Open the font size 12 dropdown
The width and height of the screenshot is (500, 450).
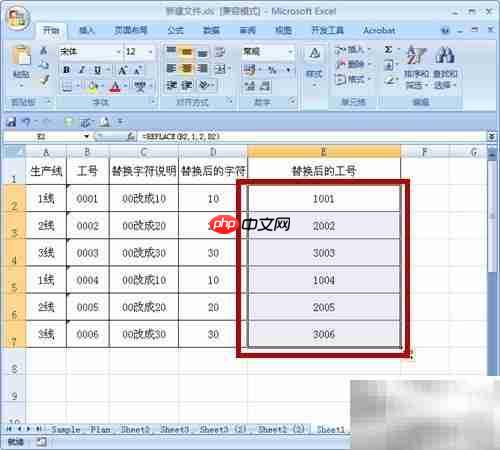click(150, 52)
